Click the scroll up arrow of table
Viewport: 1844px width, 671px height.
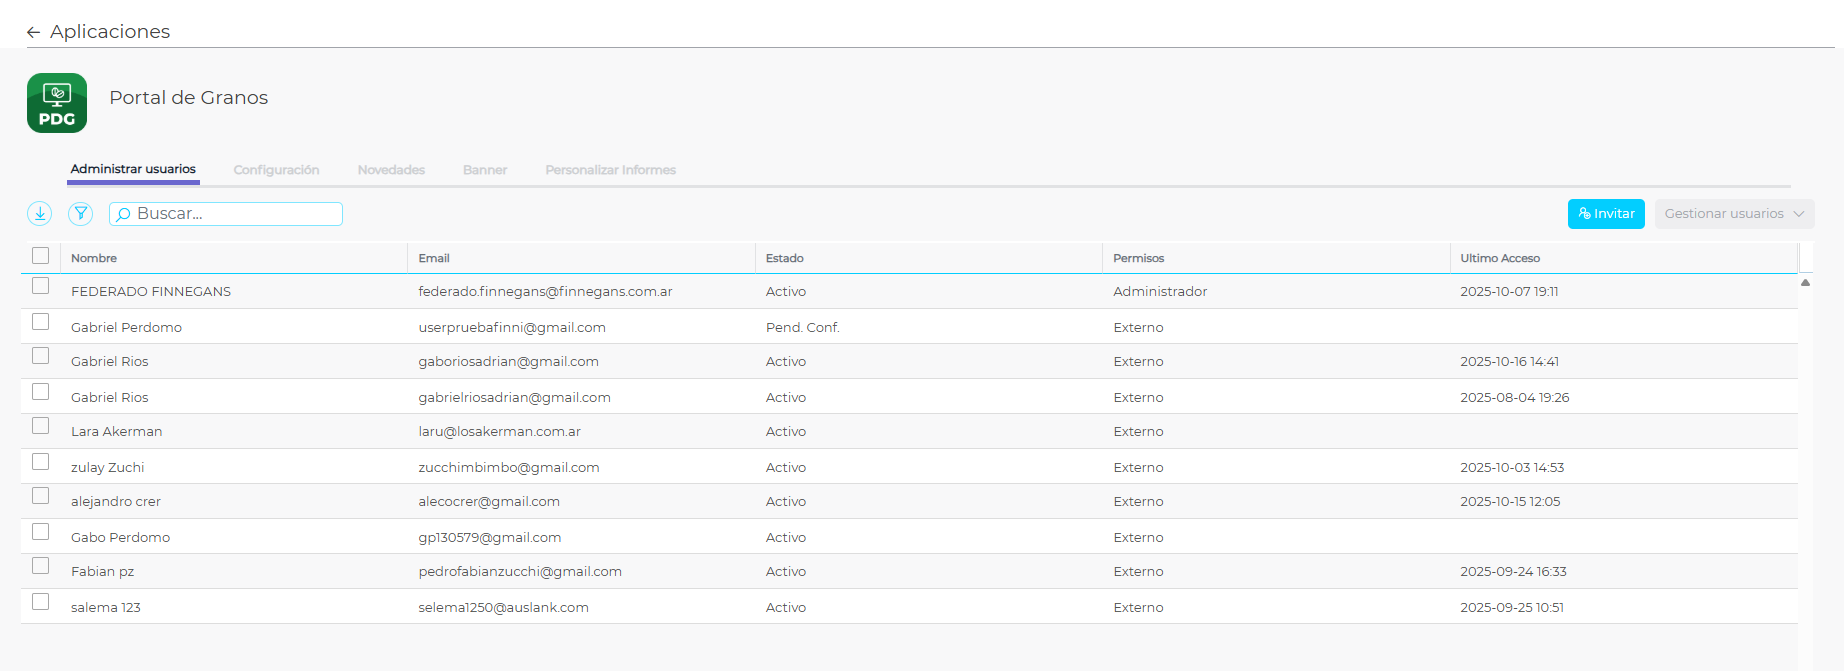tap(1805, 283)
